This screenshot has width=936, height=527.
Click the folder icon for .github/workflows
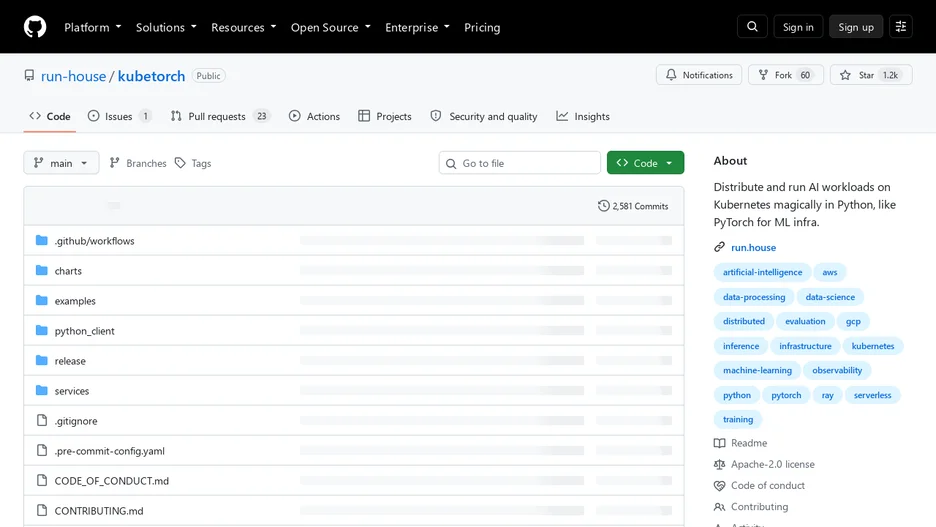pyautogui.click(x=41, y=241)
